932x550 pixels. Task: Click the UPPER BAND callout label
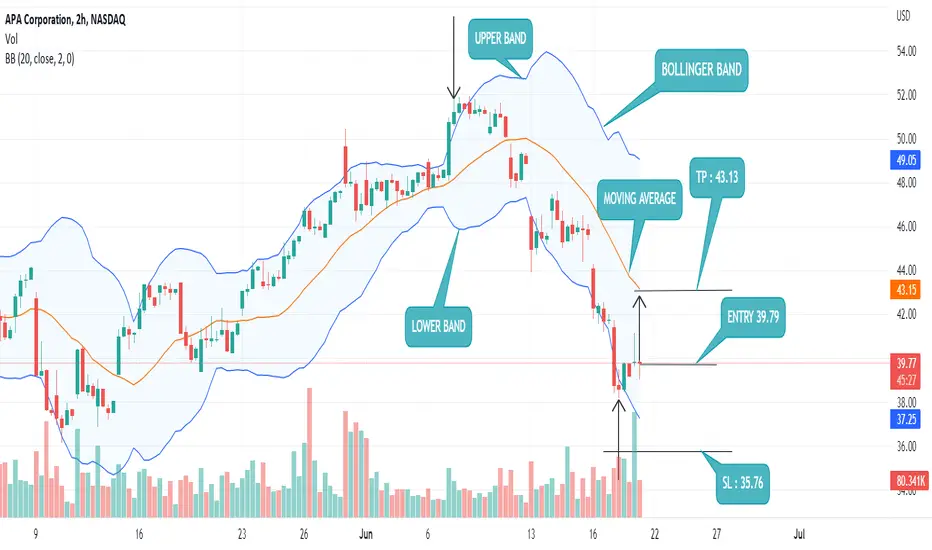click(500, 39)
